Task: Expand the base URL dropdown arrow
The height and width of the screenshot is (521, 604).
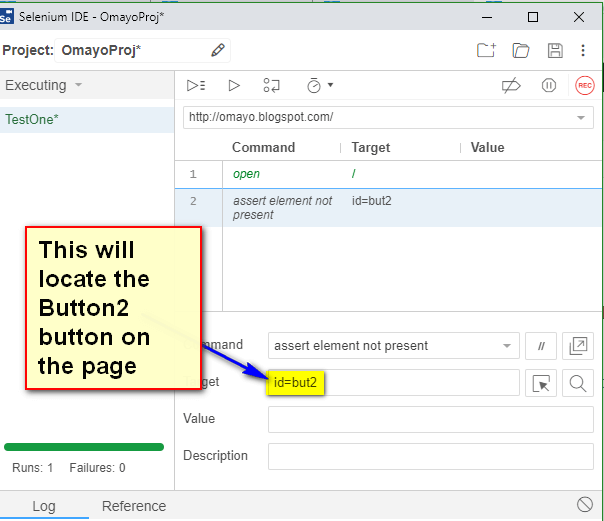Action: click(x=581, y=117)
